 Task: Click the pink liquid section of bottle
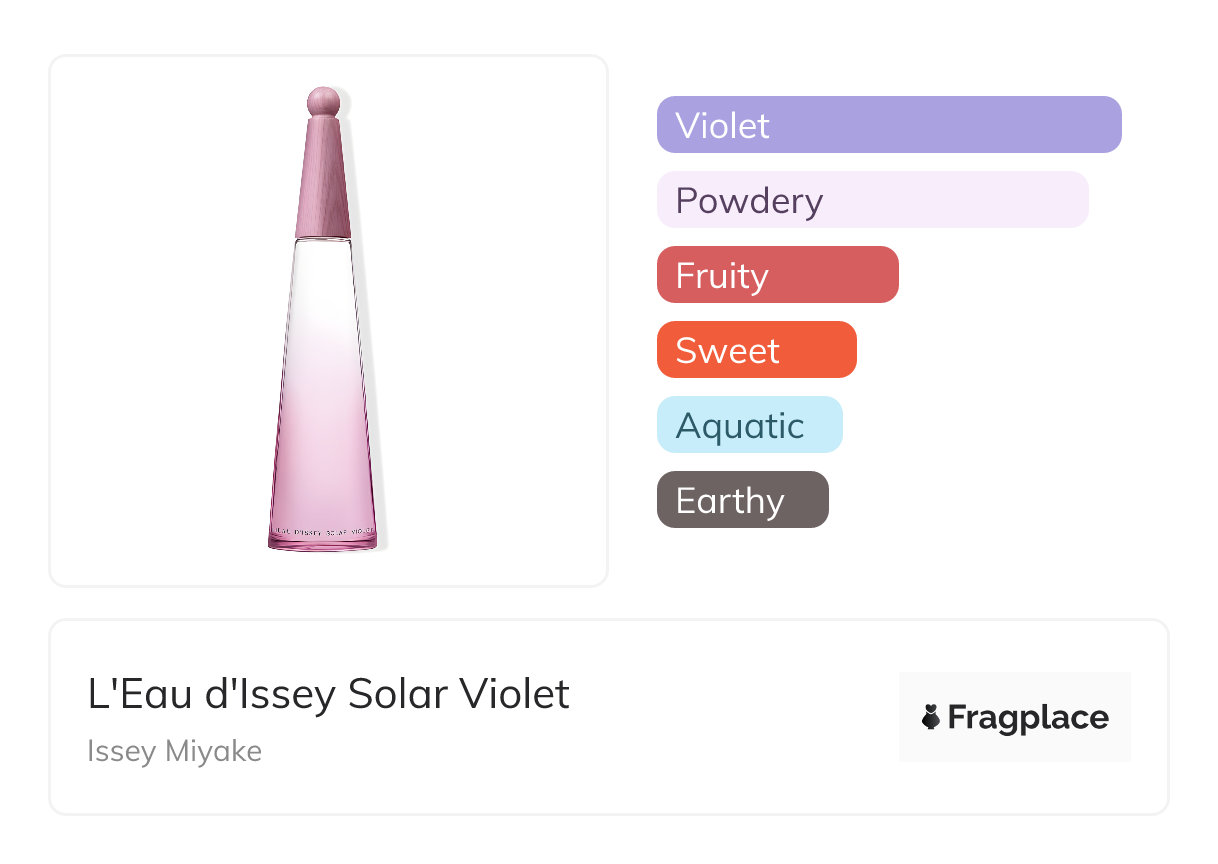tap(323, 450)
